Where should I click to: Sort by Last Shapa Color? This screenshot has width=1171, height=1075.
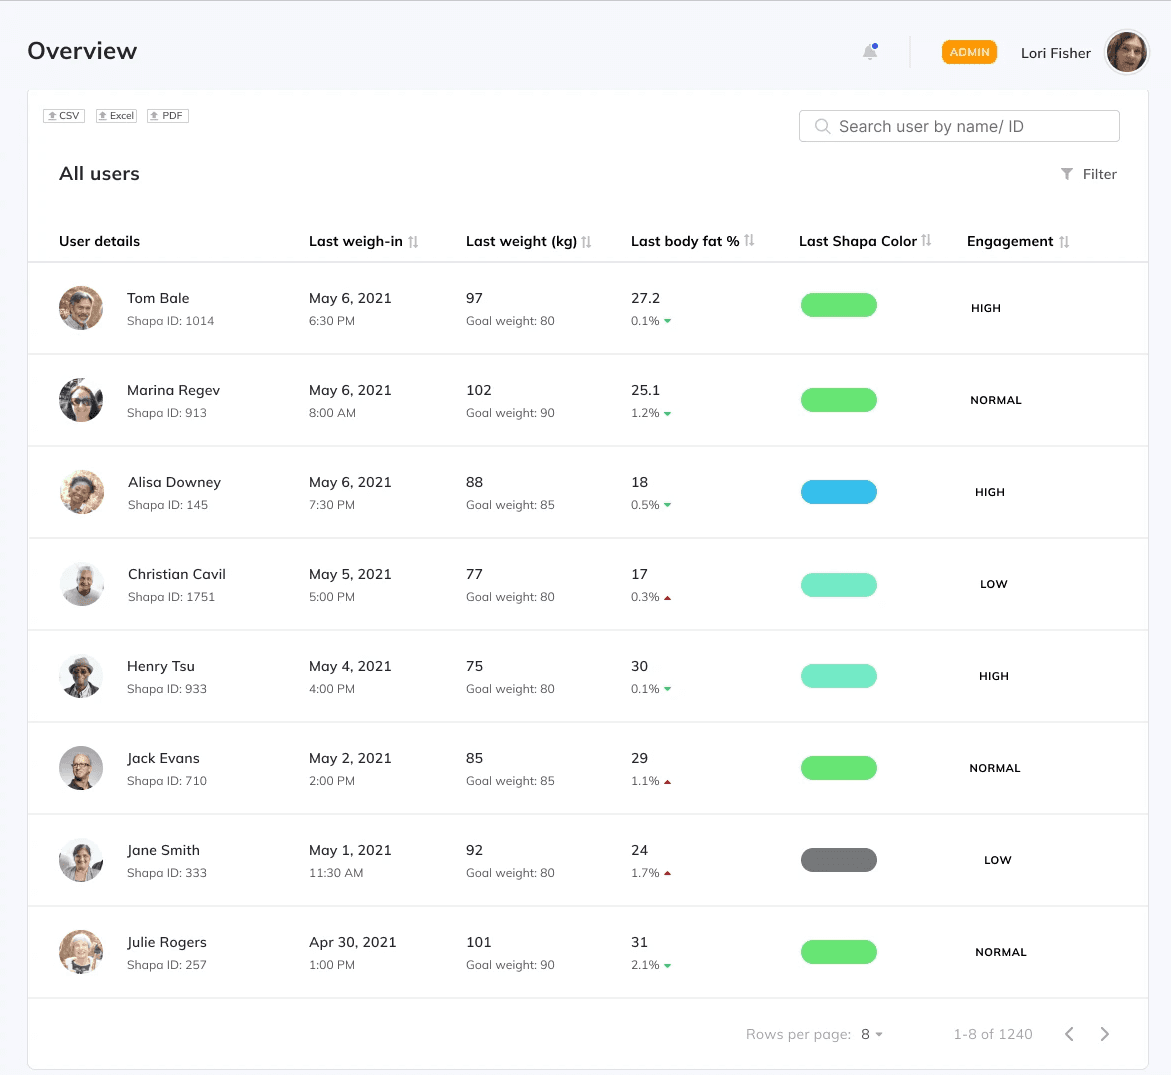(x=926, y=241)
